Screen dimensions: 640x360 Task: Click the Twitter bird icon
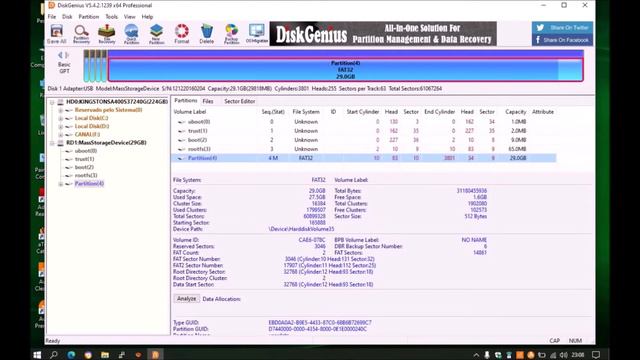pyautogui.click(x=540, y=28)
